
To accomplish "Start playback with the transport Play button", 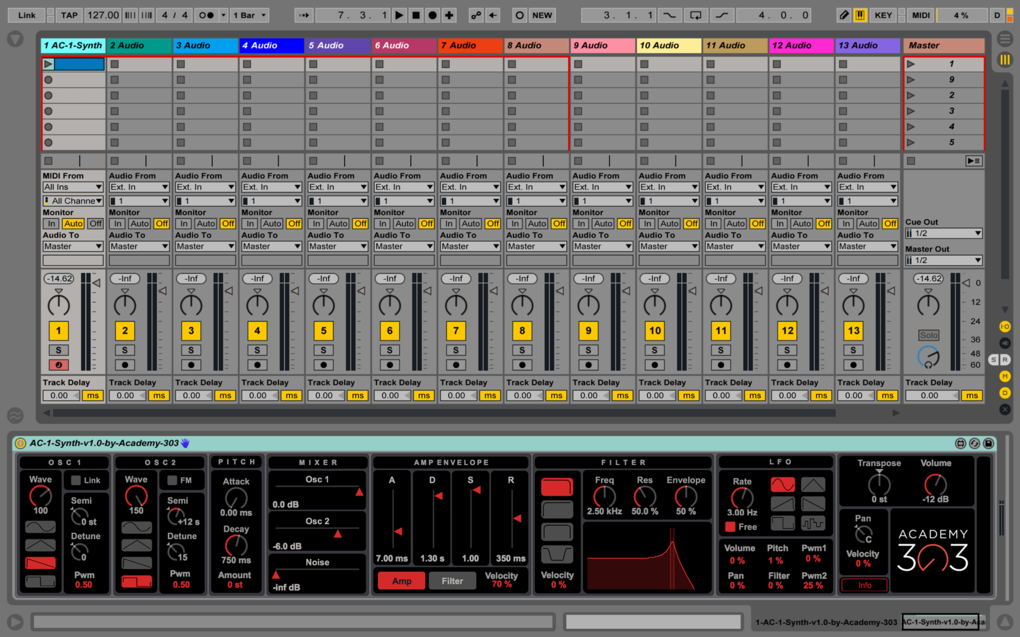I will coord(399,15).
